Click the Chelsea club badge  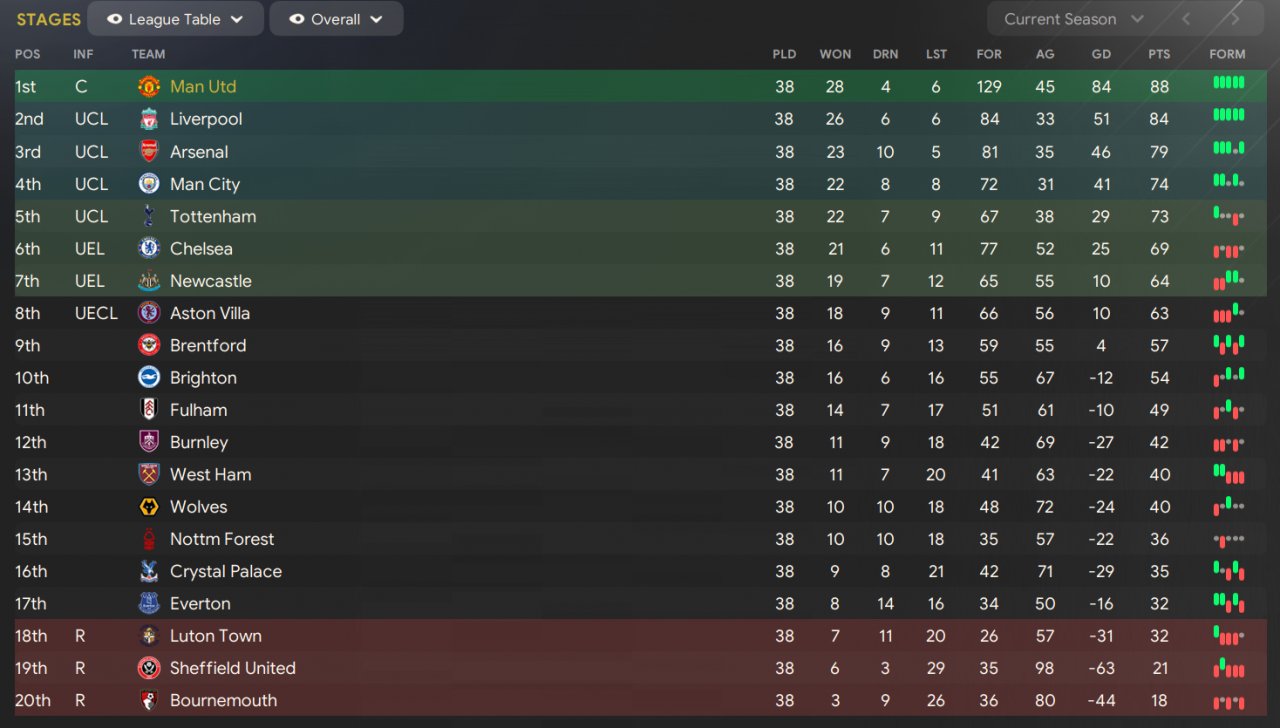point(149,249)
